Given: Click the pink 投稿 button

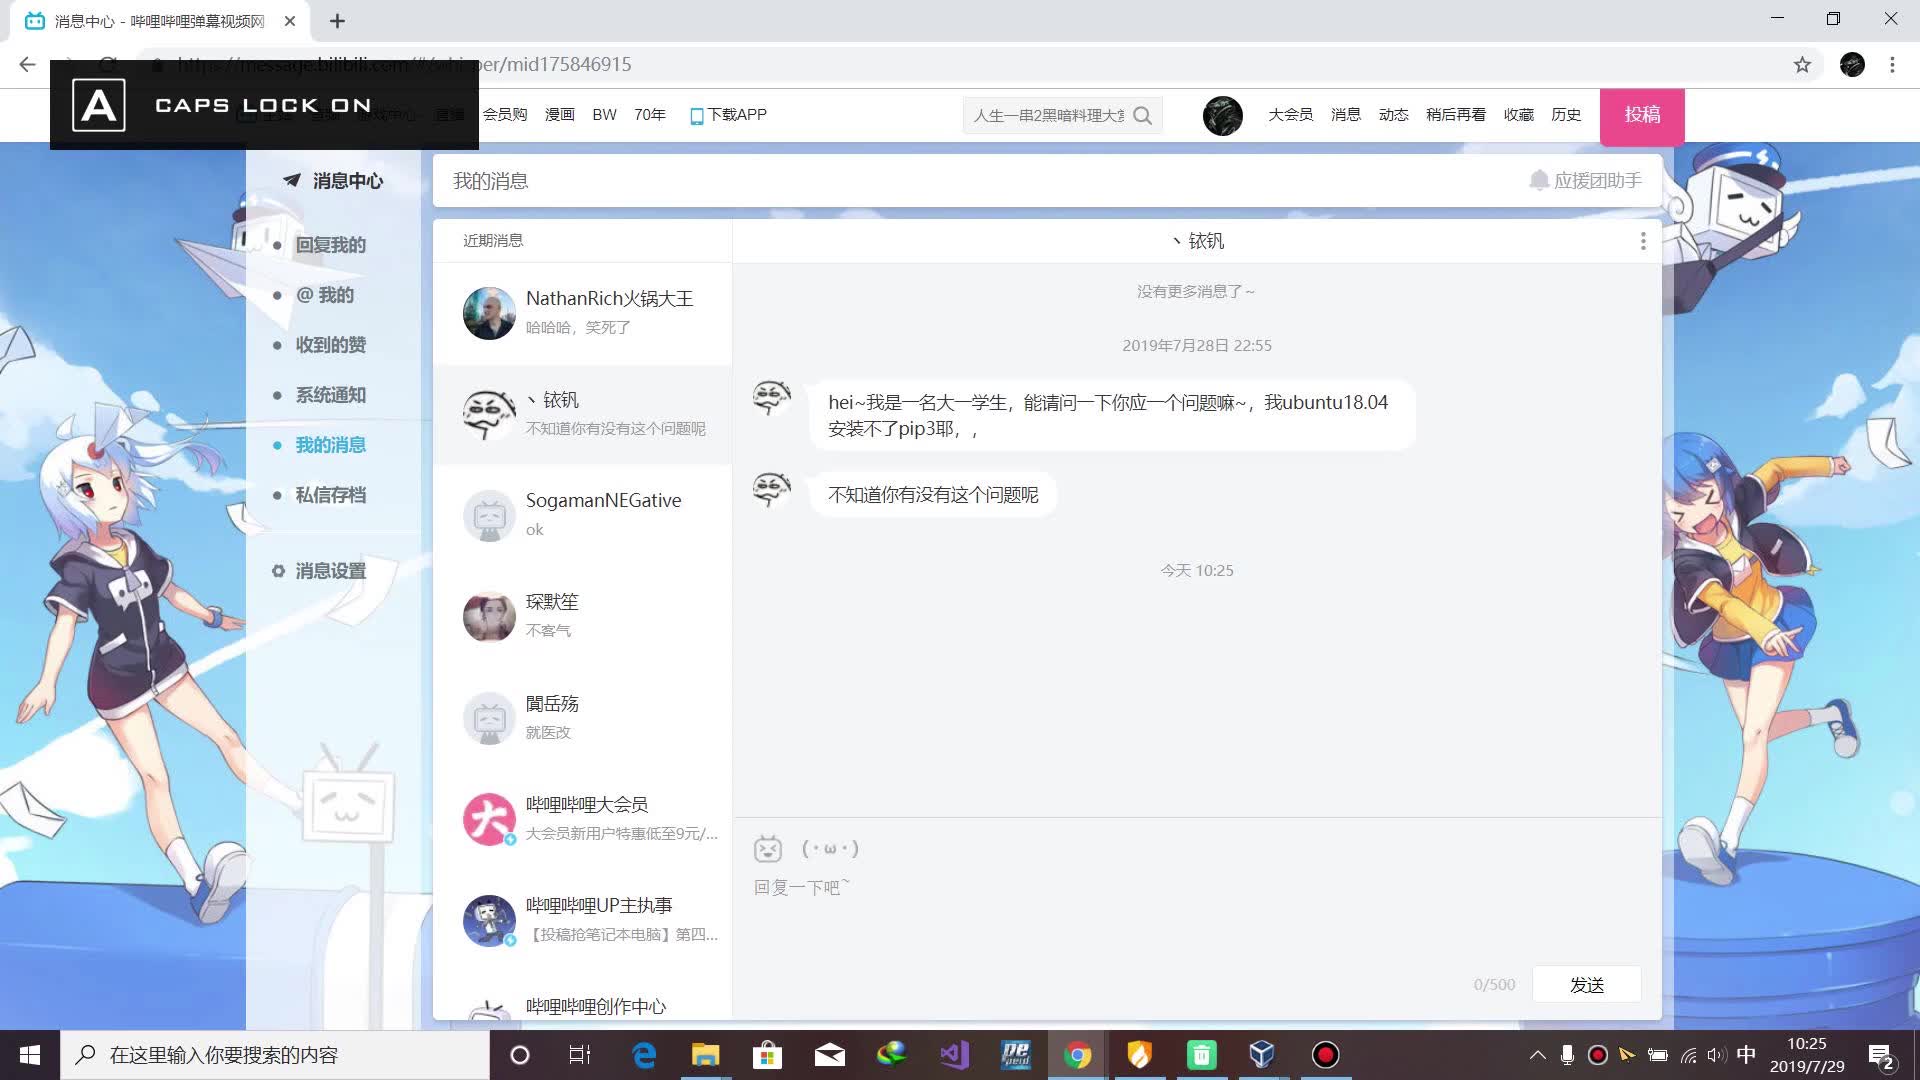Looking at the screenshot, I should 1641,115.
